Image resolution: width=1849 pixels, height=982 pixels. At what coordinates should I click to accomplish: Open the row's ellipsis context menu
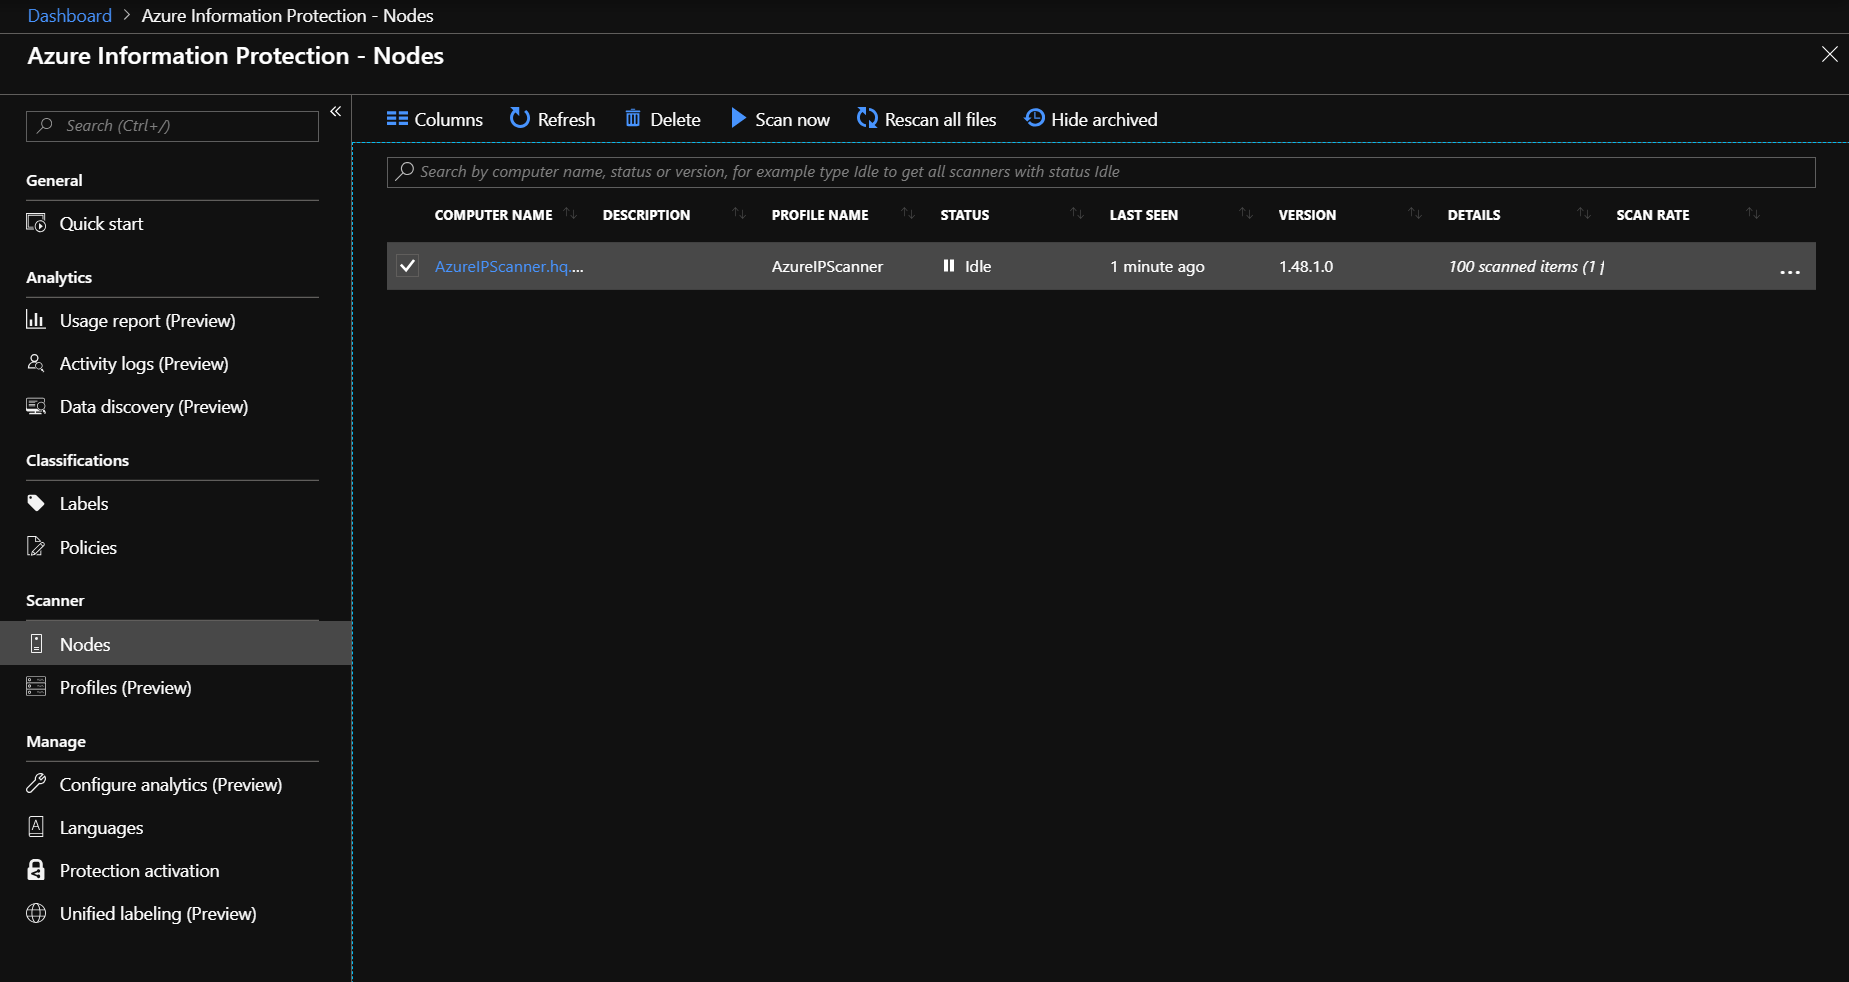click(1789, 271)
